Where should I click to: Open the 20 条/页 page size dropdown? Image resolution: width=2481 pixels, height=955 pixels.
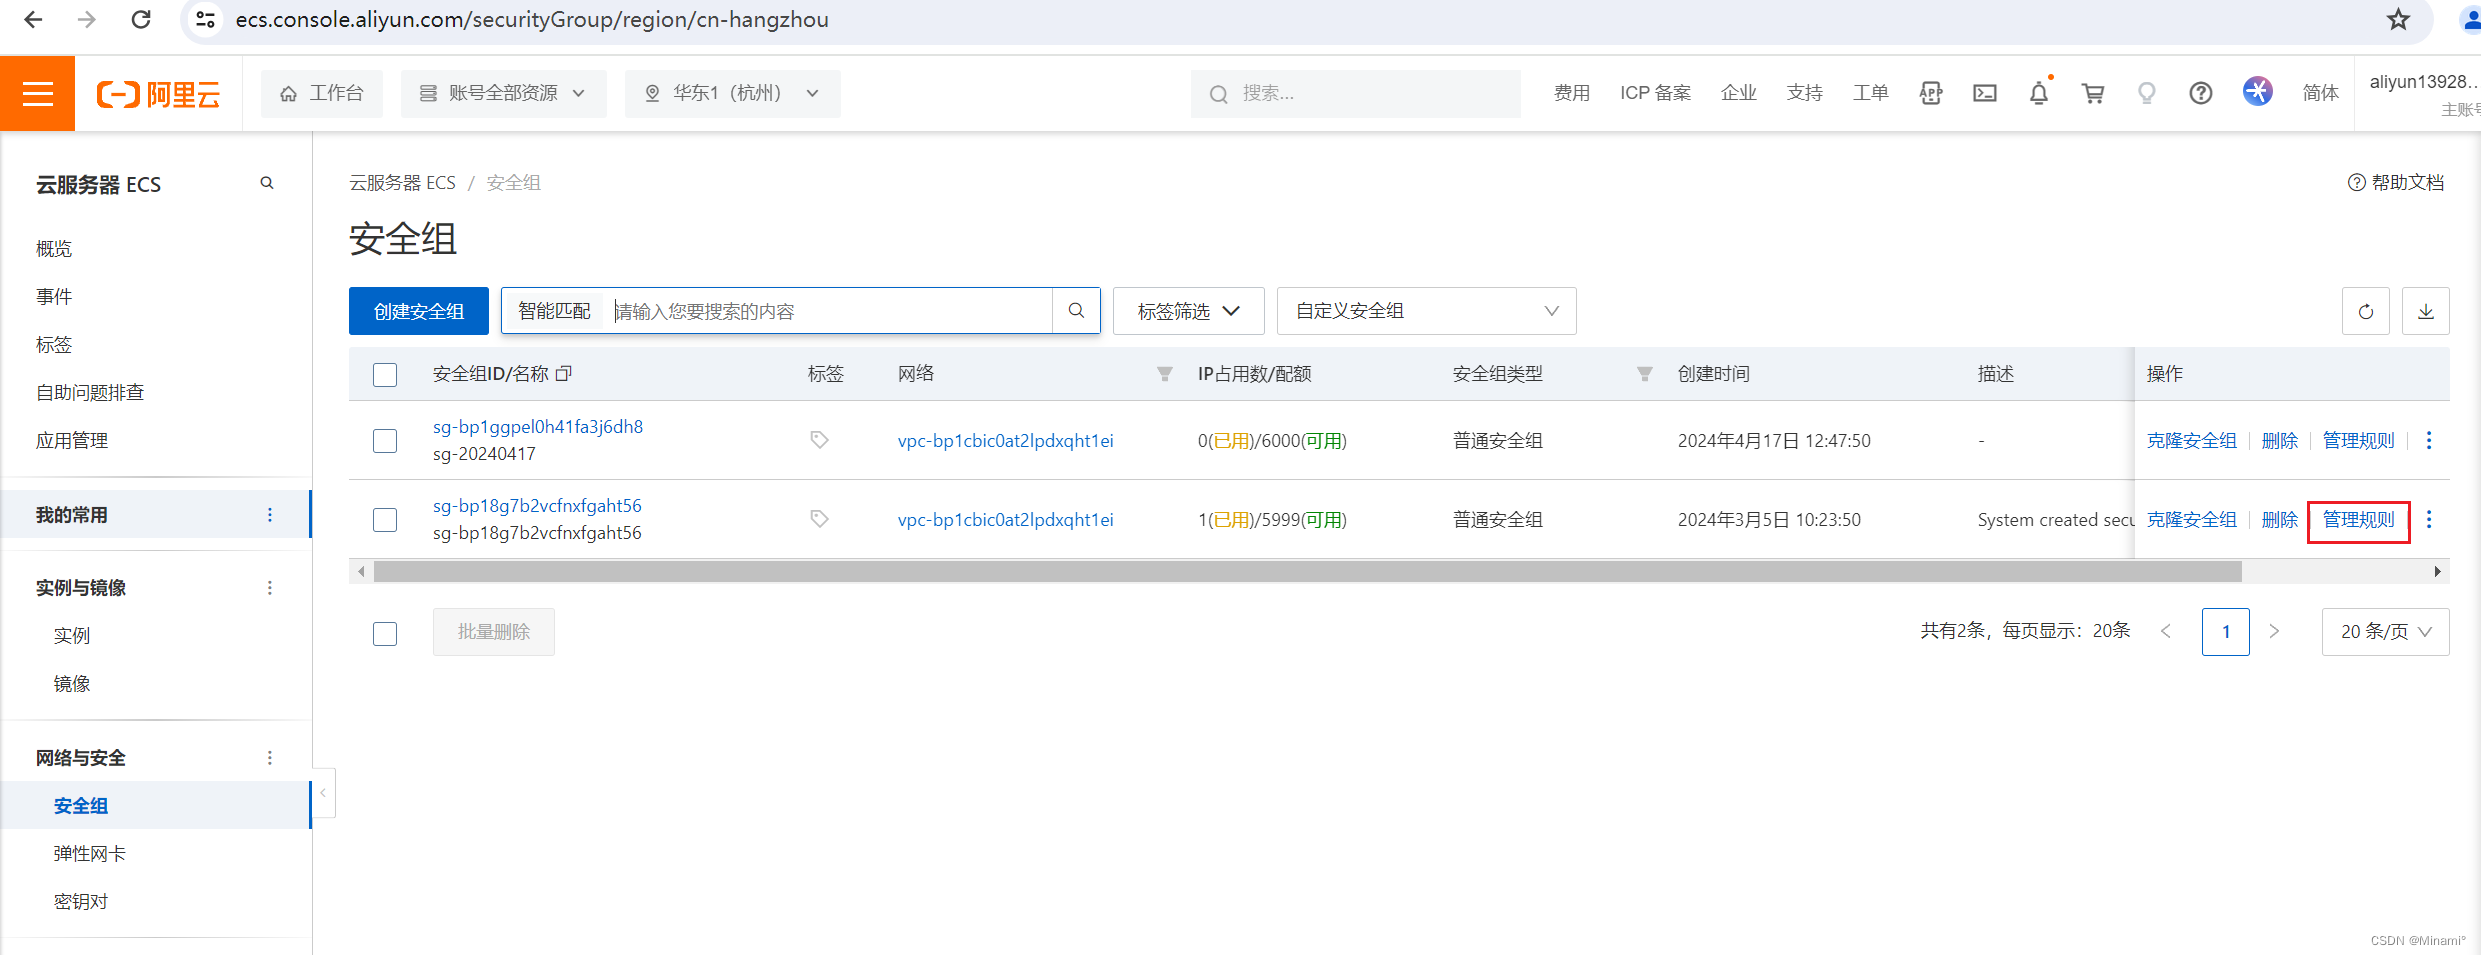[x=2384, y=632]
